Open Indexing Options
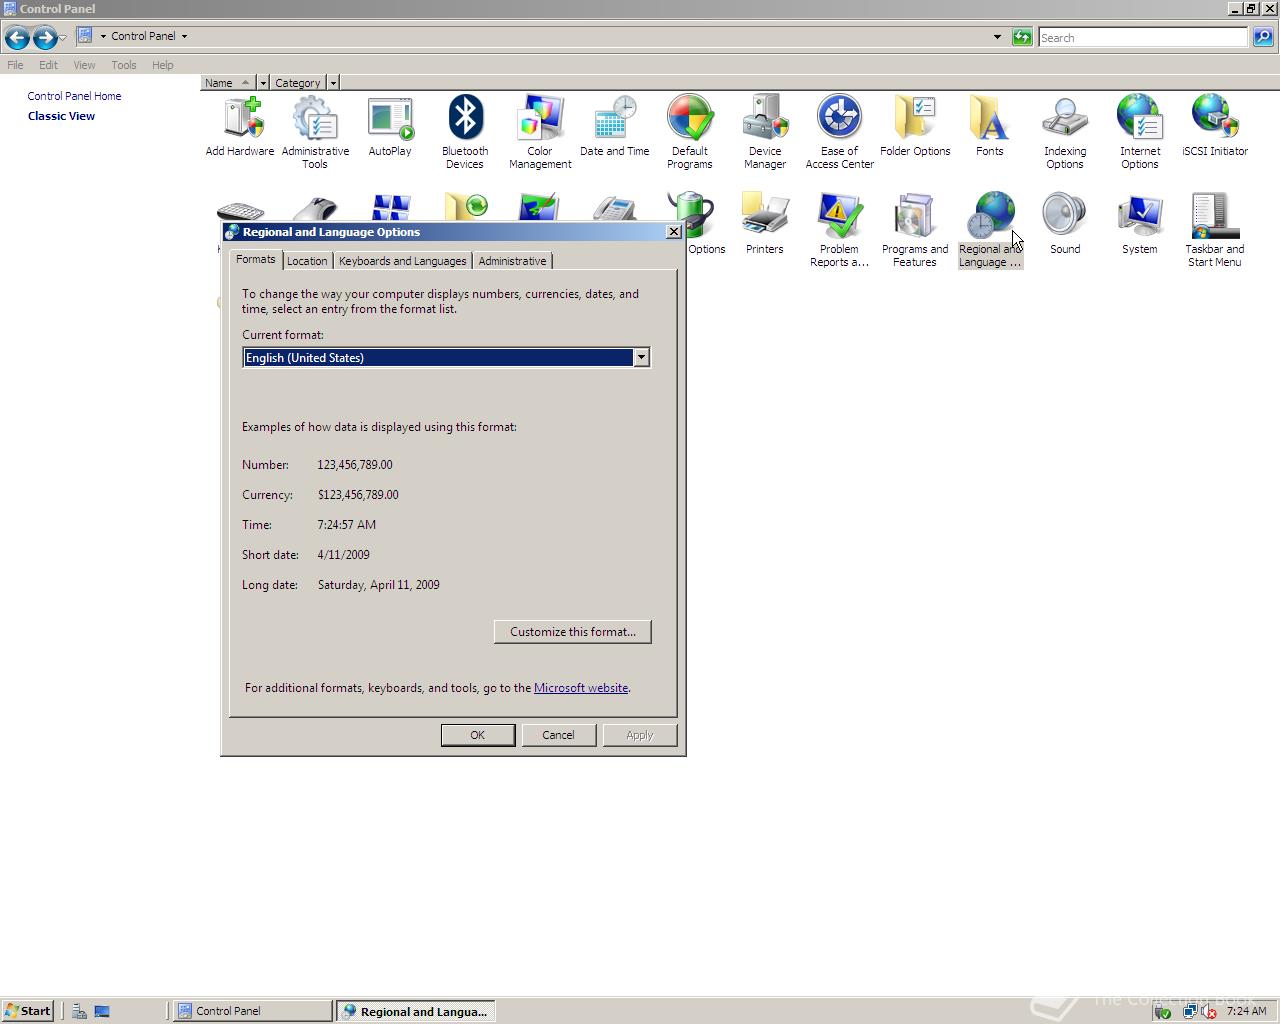 coord(1065,132)
